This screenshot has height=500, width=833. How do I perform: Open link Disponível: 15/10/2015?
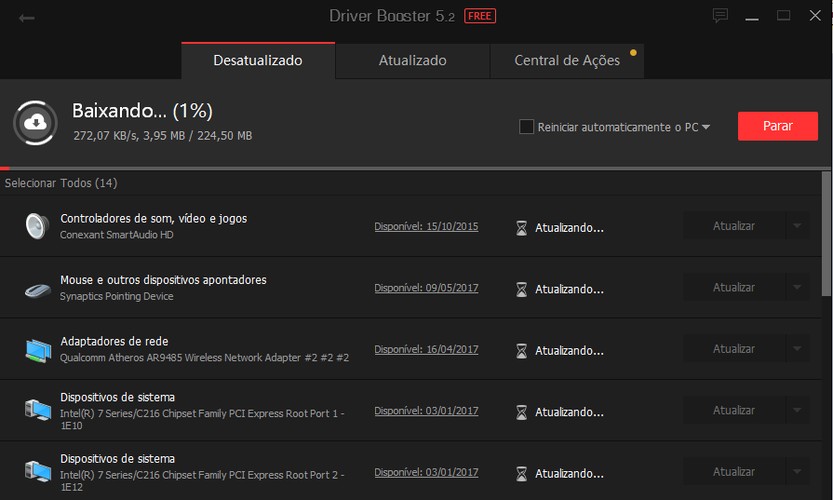(x=426, y=226)
